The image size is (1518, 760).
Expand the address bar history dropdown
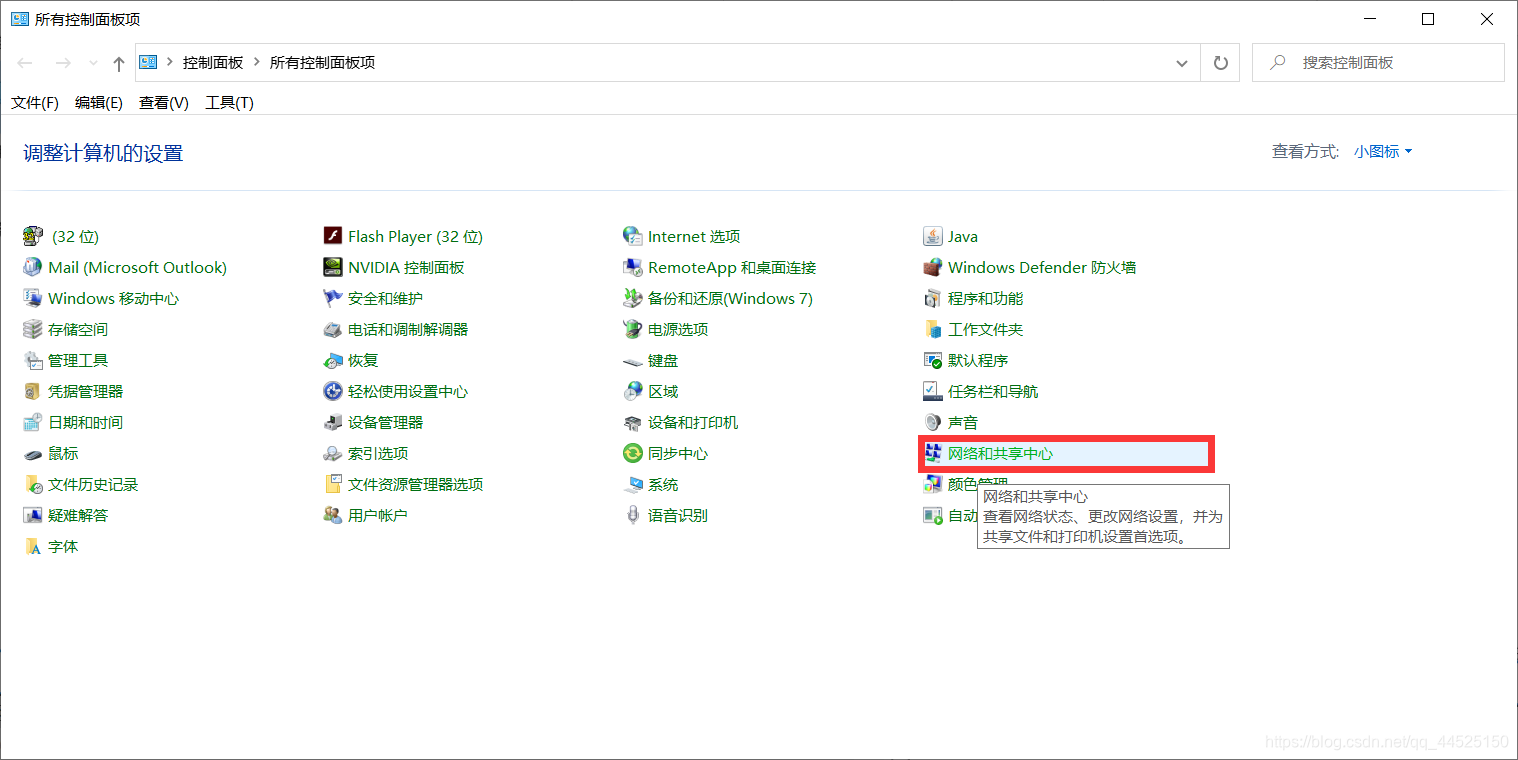click(x=1182, y=62)
